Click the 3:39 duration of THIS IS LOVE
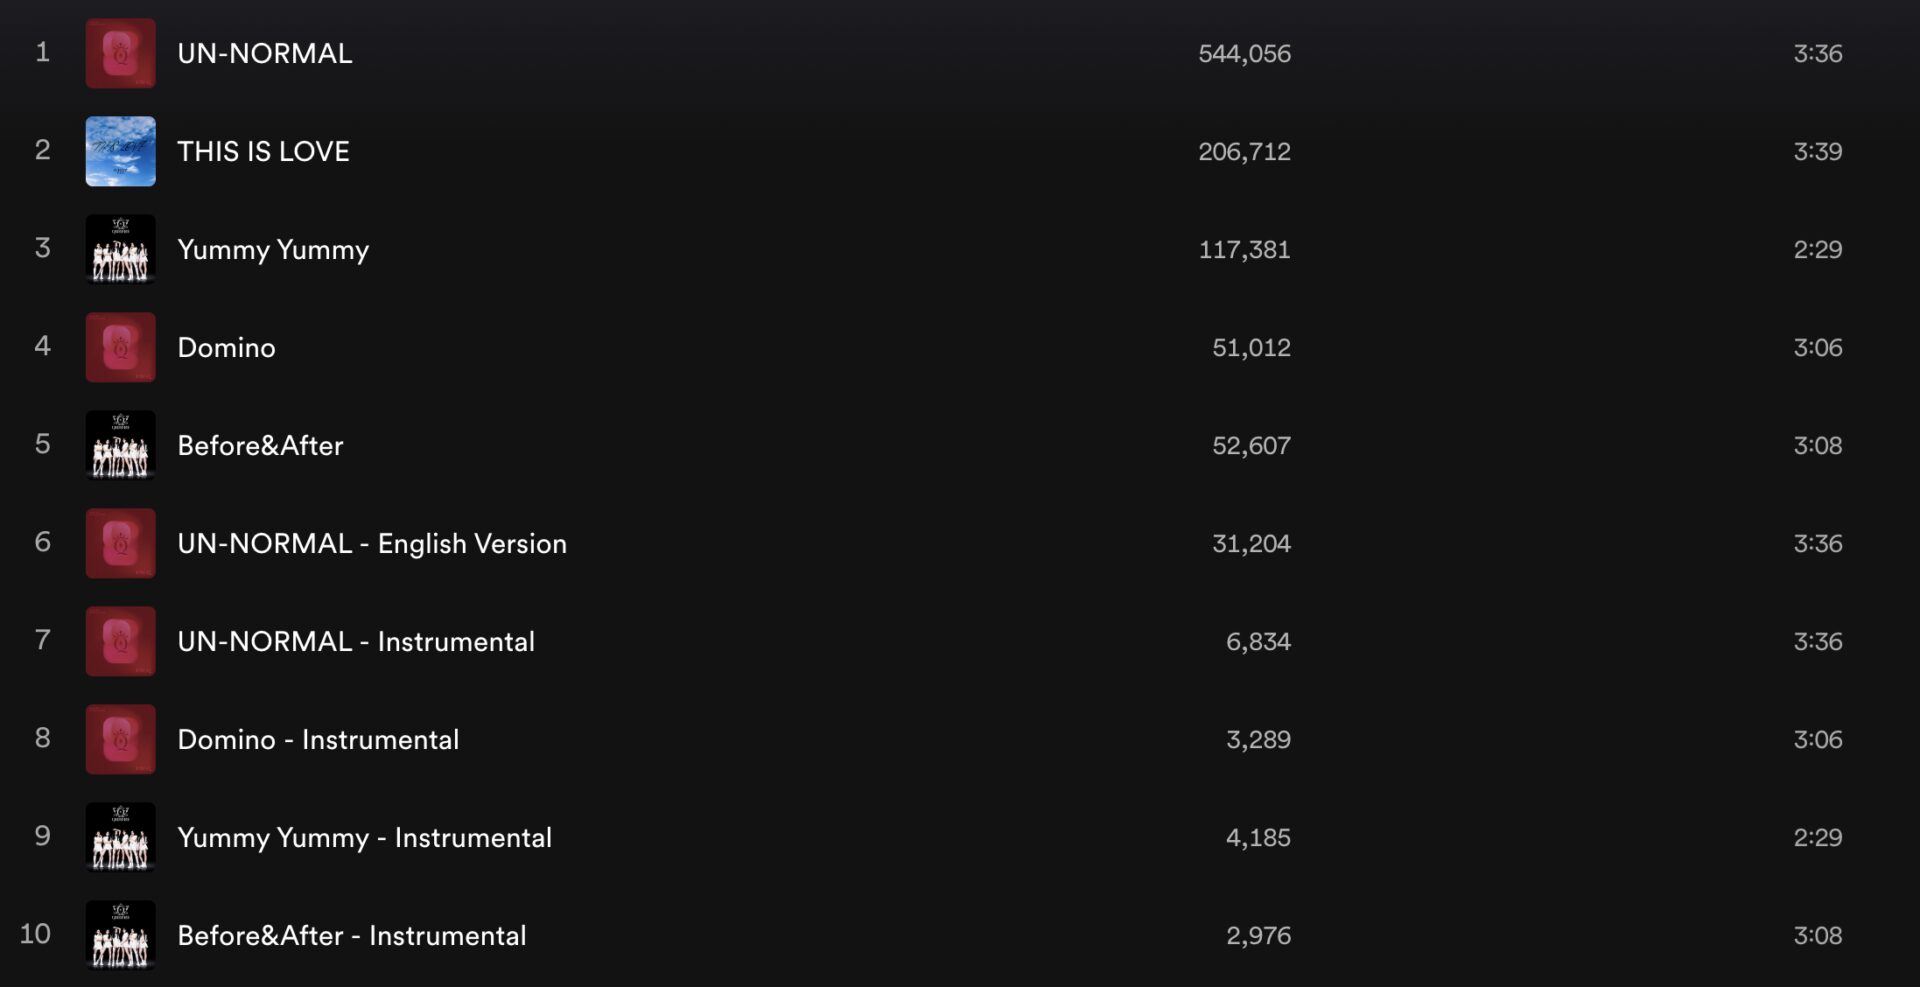The image size is (1920, 987). (1820, 151)
